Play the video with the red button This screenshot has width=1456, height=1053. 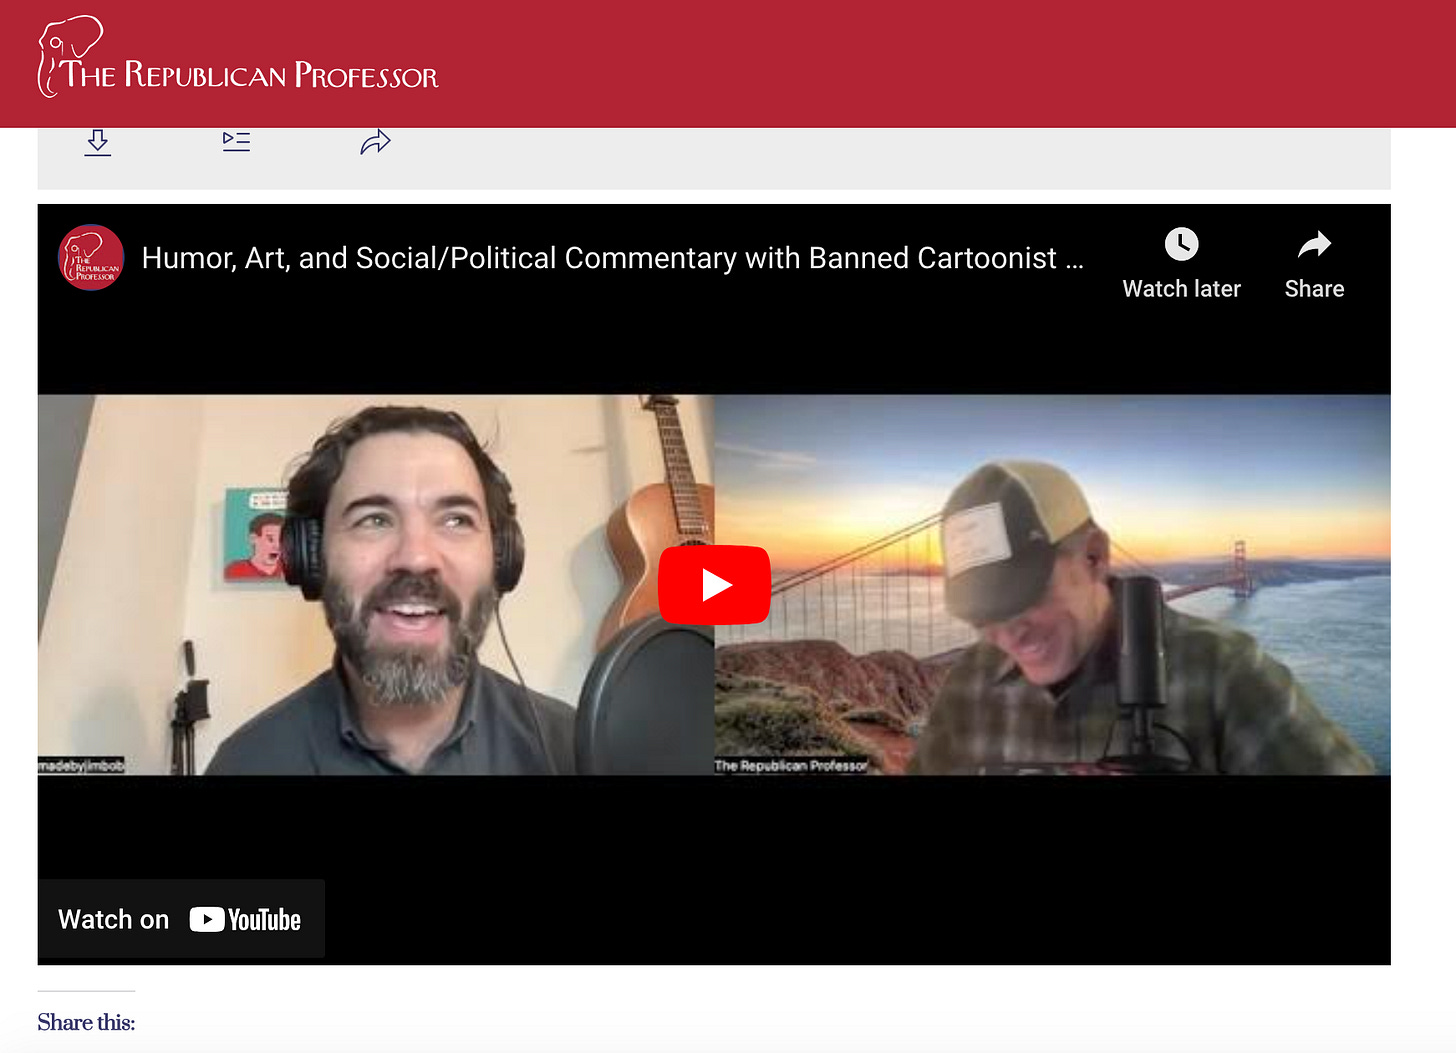click(714, 585)
